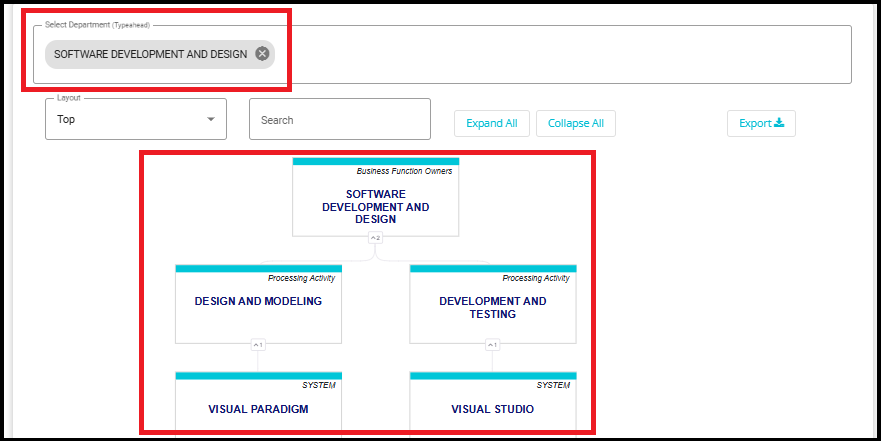This screenshot has width=881, height=441.
Task: Open the Visual Paradigm system node
Action: click(258, 409)
